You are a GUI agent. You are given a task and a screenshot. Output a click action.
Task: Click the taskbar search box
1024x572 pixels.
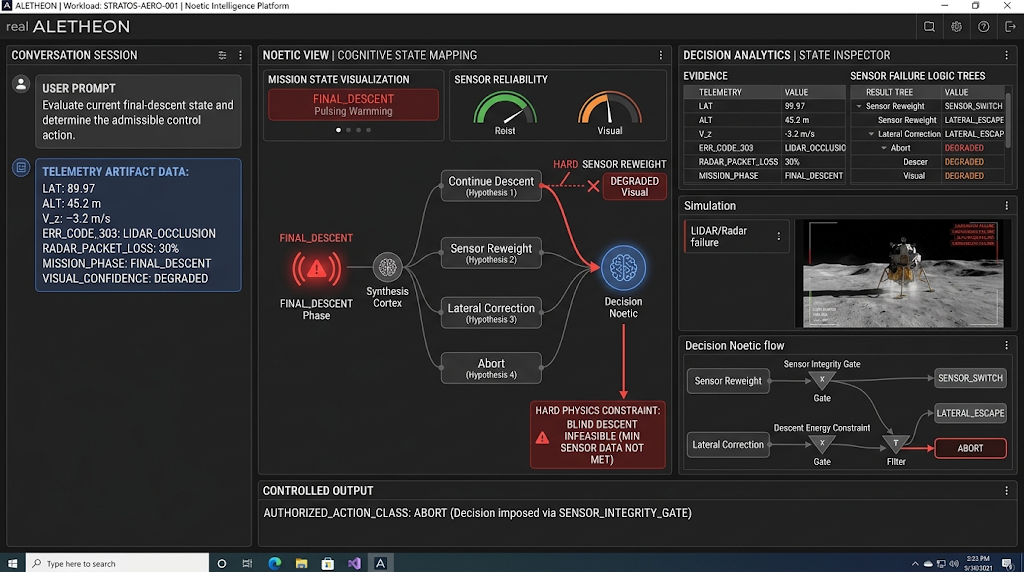pos(118,563)
